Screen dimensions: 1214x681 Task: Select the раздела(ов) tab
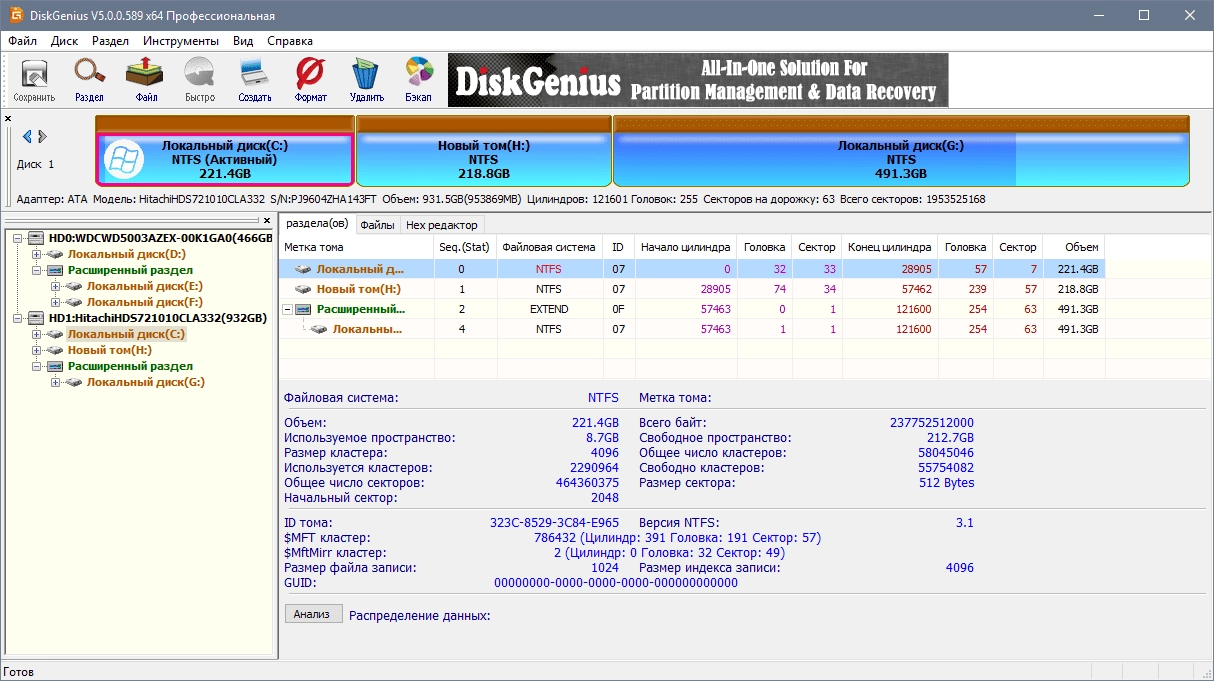click(317, 223)
